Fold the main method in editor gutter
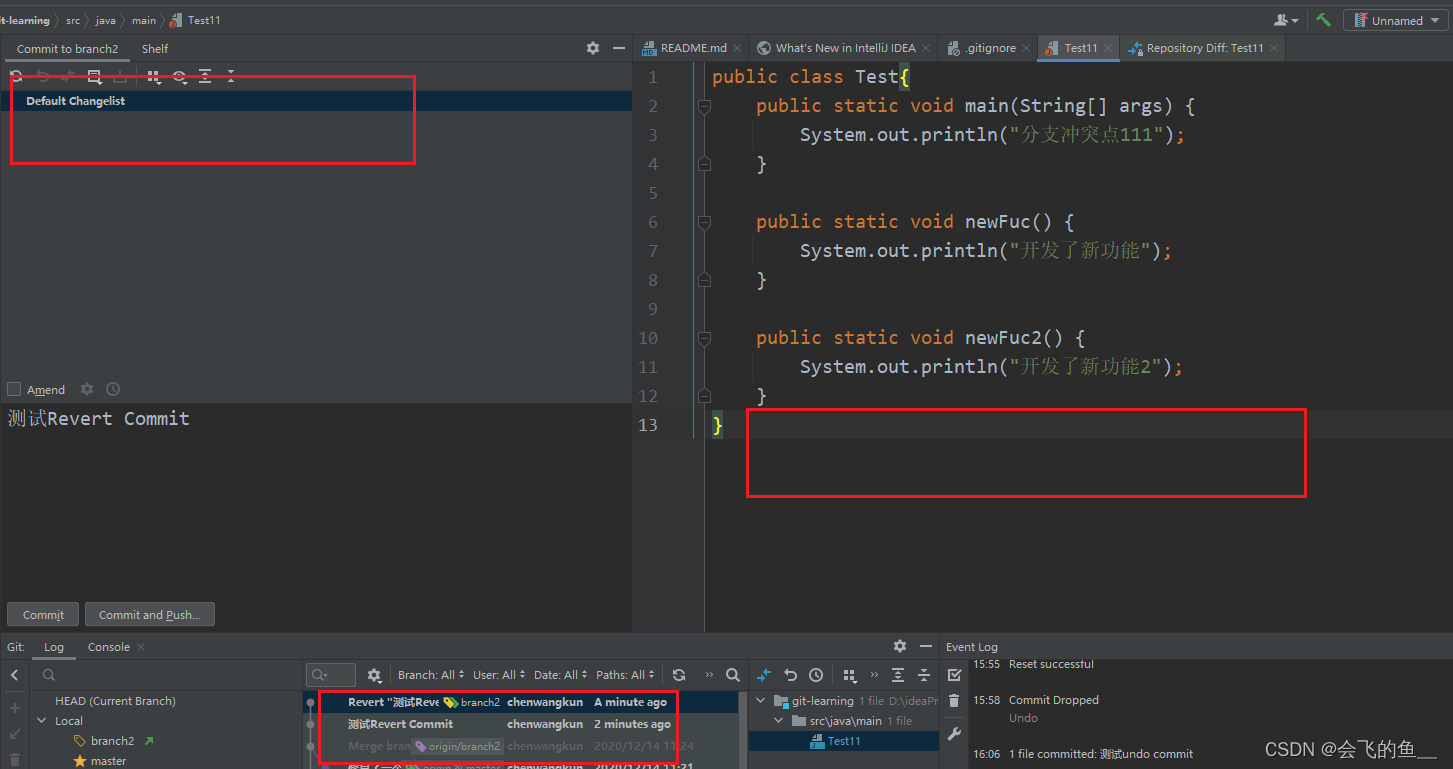The width and height of the screenshot is (1453, 769). pyautogui.click(x=704, y=106)
